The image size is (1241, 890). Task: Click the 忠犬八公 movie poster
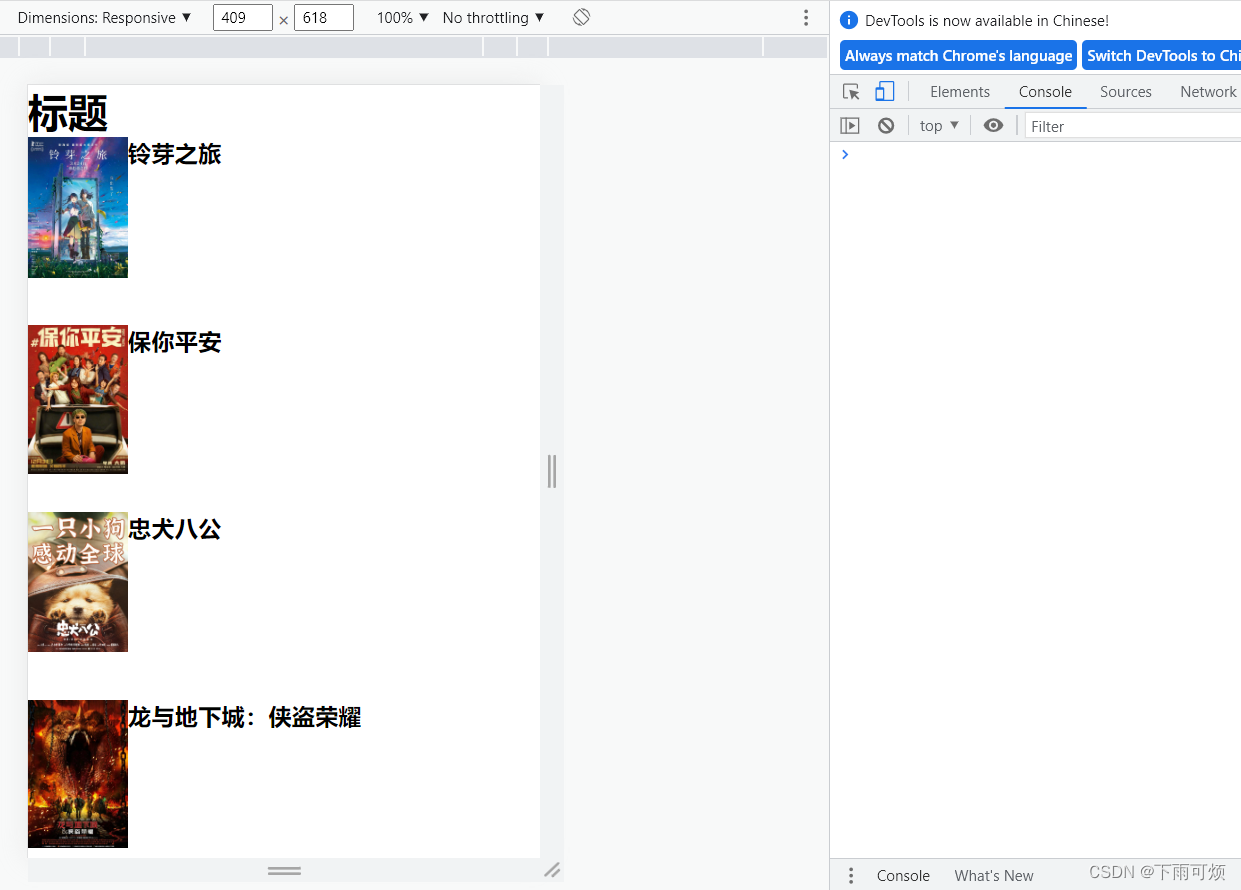[78, 582]
